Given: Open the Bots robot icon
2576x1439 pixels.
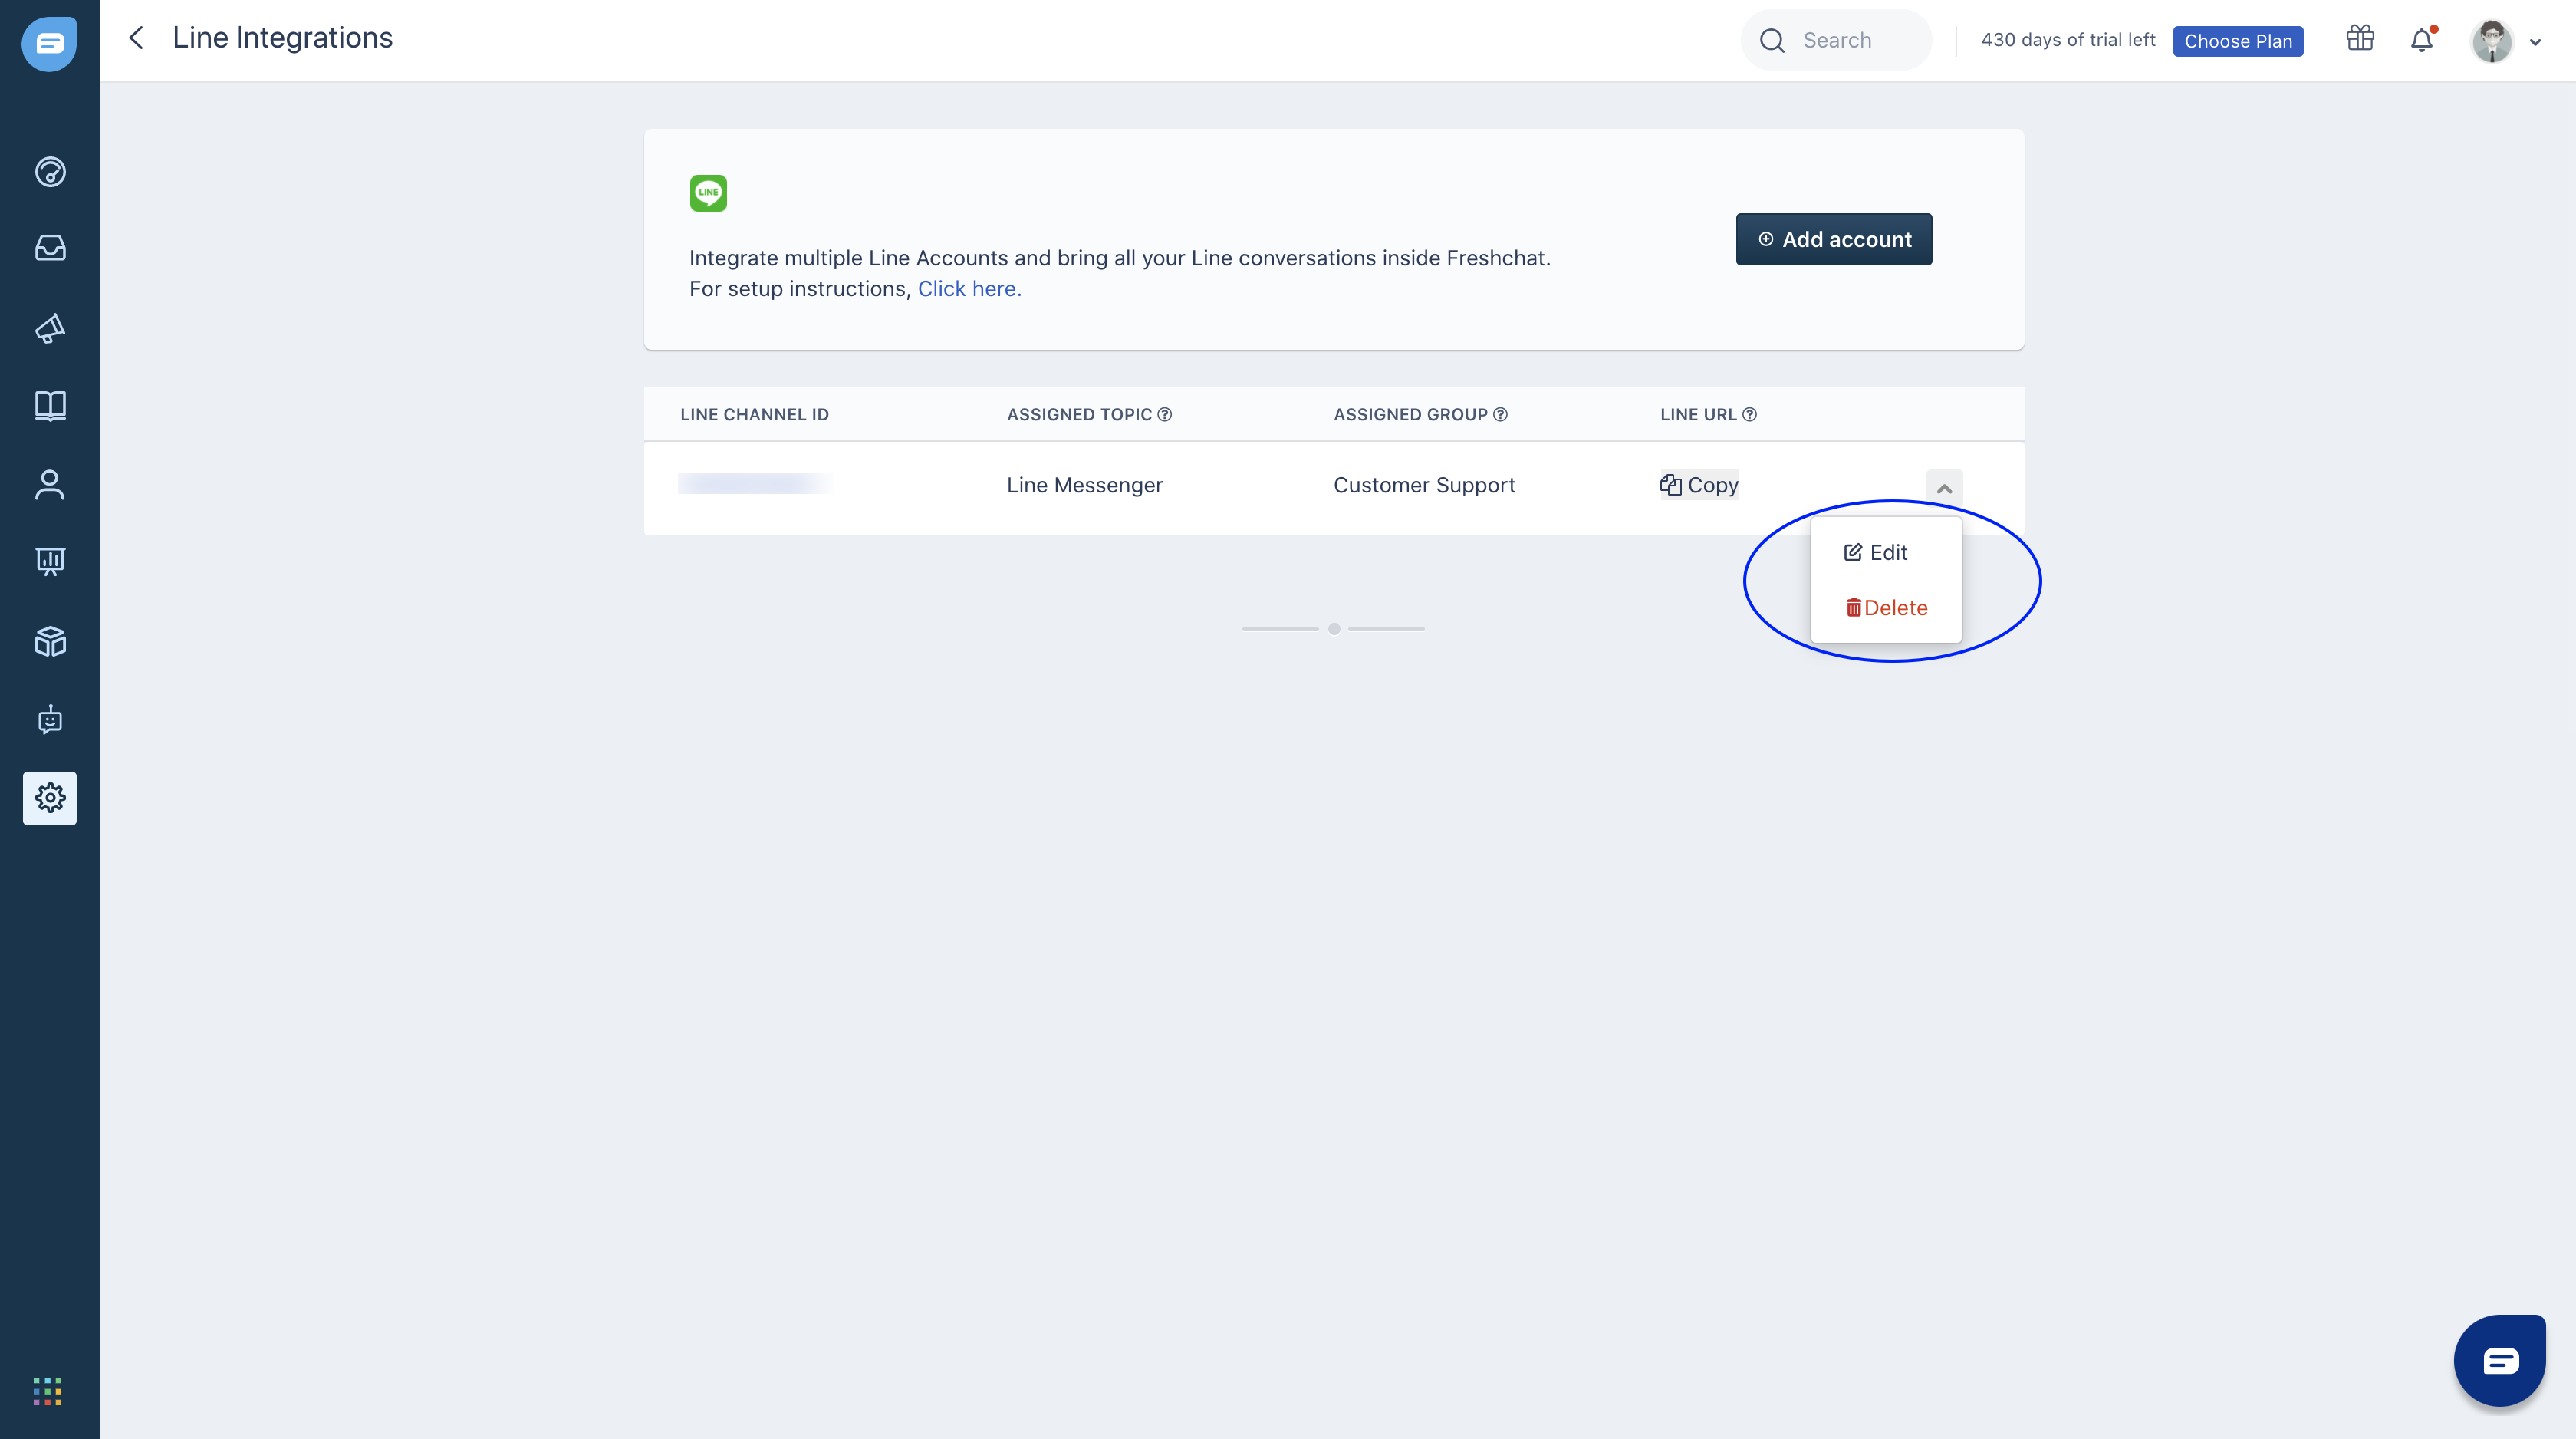Looking at the screenshot, I should [x=50, y=719].
